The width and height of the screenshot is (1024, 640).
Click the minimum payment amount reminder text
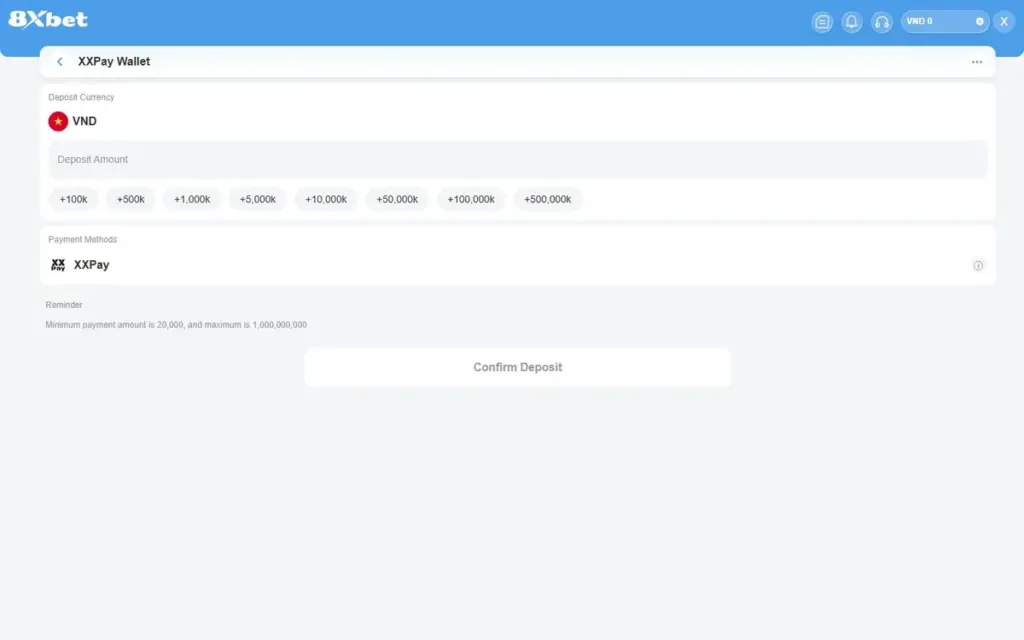pos(176,325)
